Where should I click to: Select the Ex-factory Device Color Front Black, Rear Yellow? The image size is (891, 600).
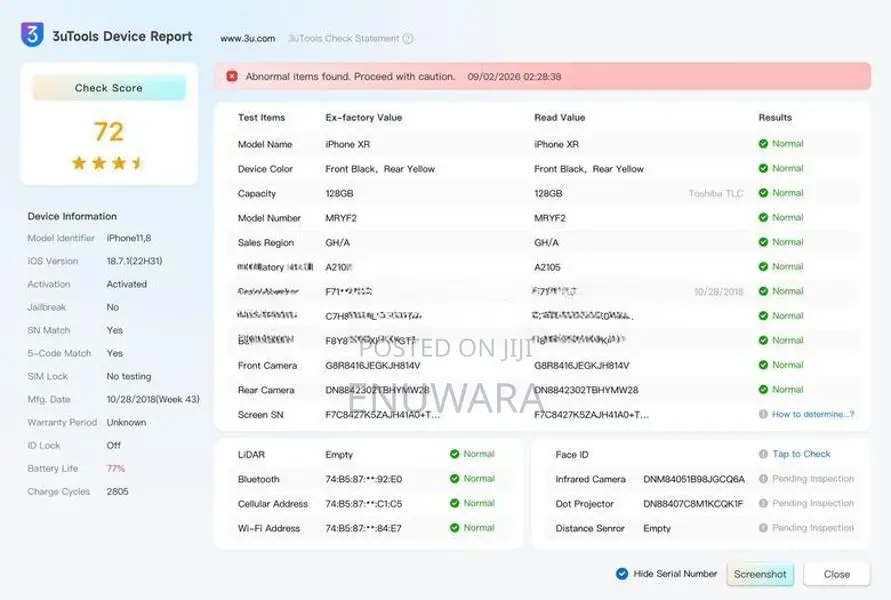point(380,169)
